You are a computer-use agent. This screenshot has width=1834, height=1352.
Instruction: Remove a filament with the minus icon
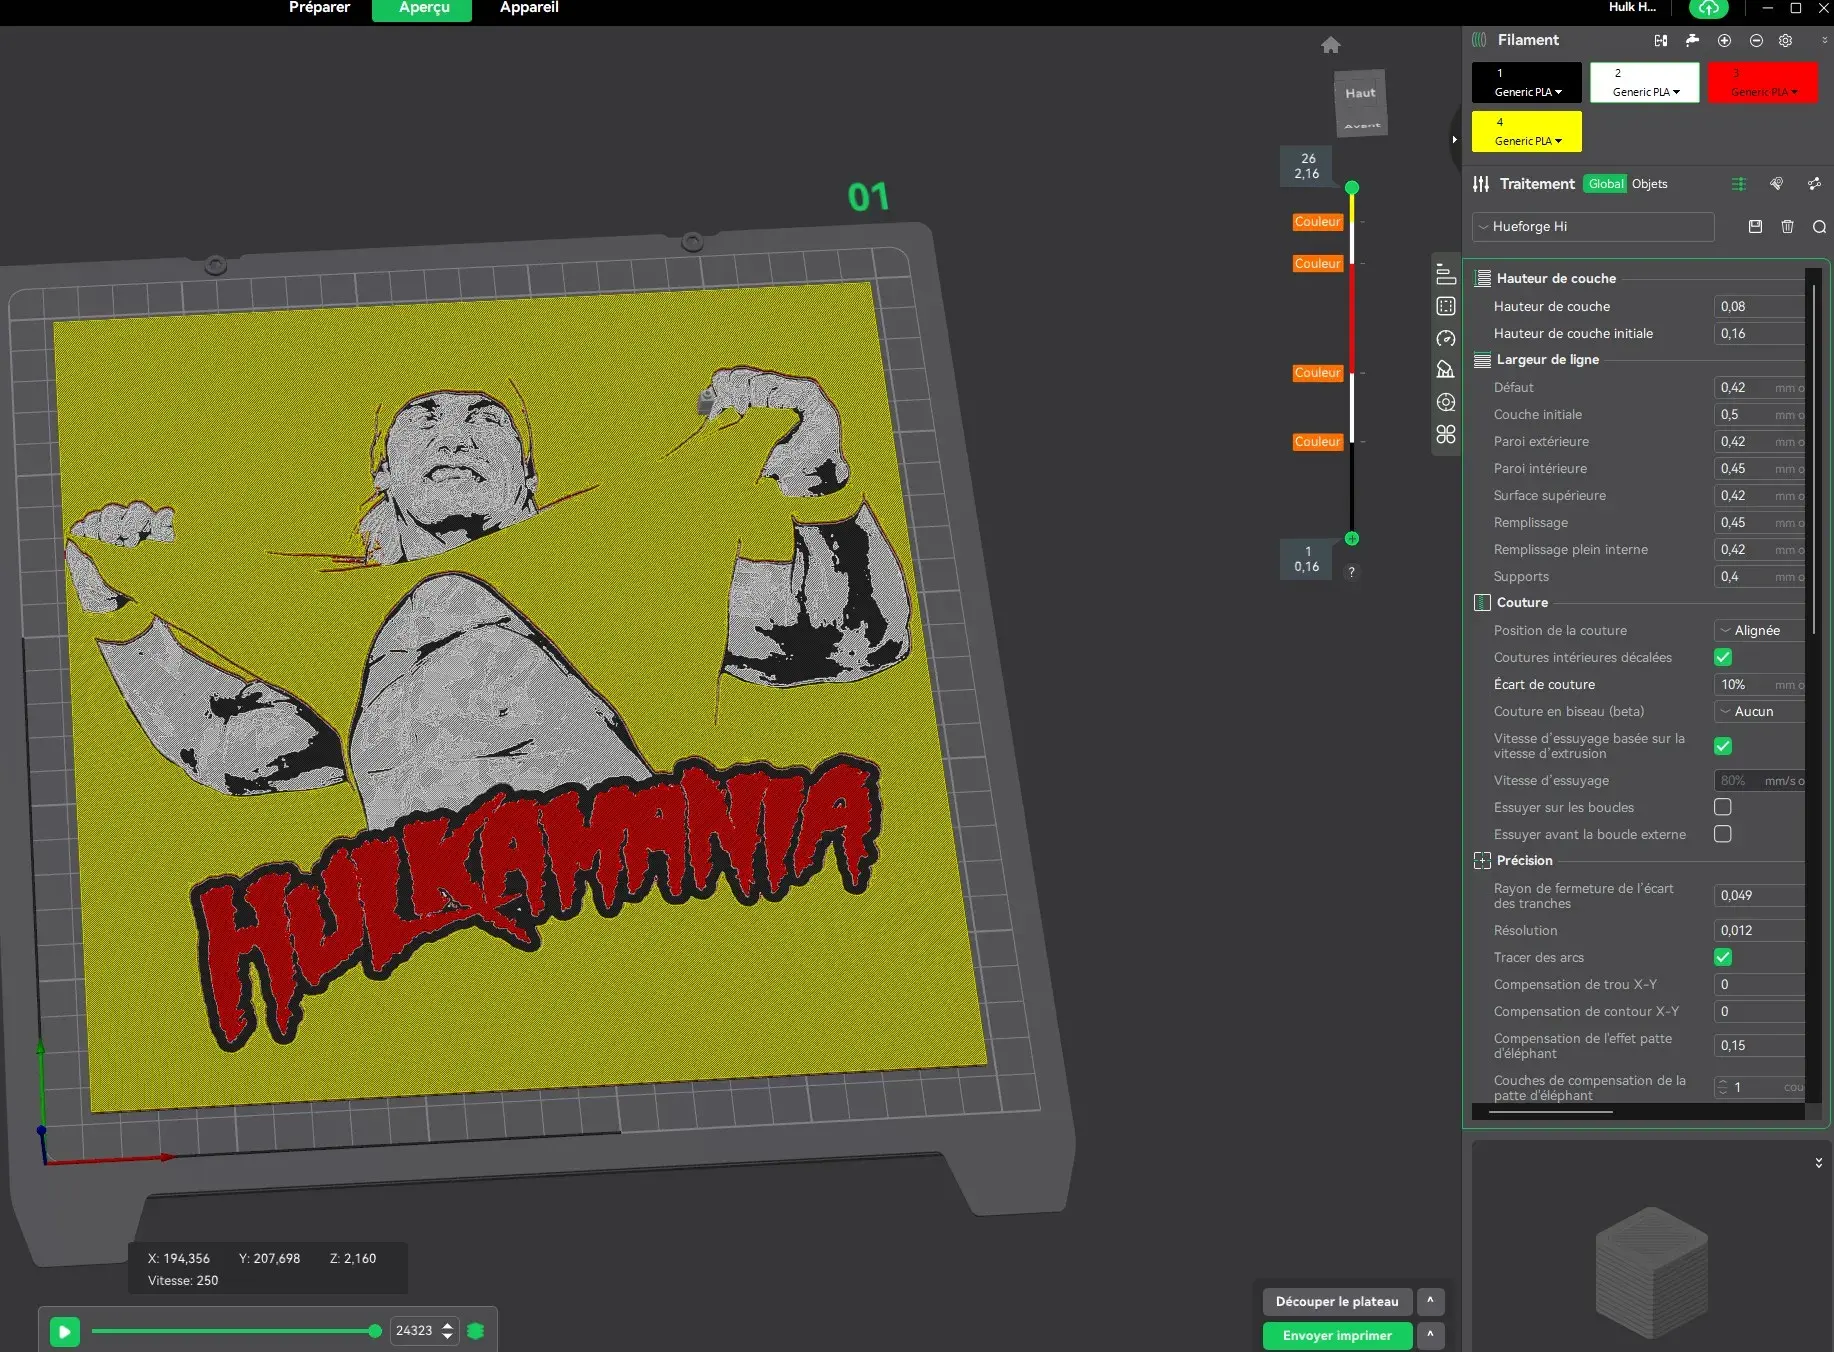tap(1756, 41)
